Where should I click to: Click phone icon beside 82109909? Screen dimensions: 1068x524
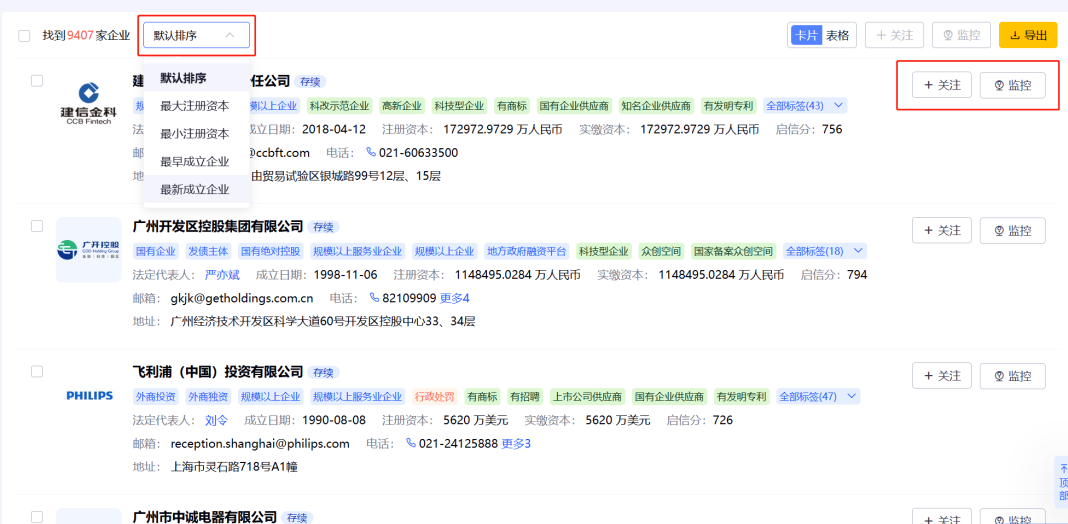coord(374,298)
